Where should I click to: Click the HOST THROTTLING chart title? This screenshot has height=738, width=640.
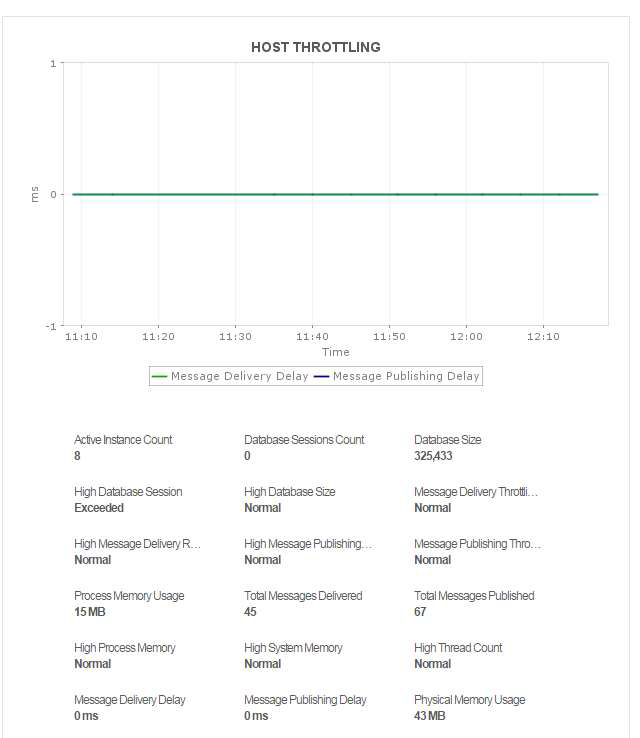click(315, 47)
